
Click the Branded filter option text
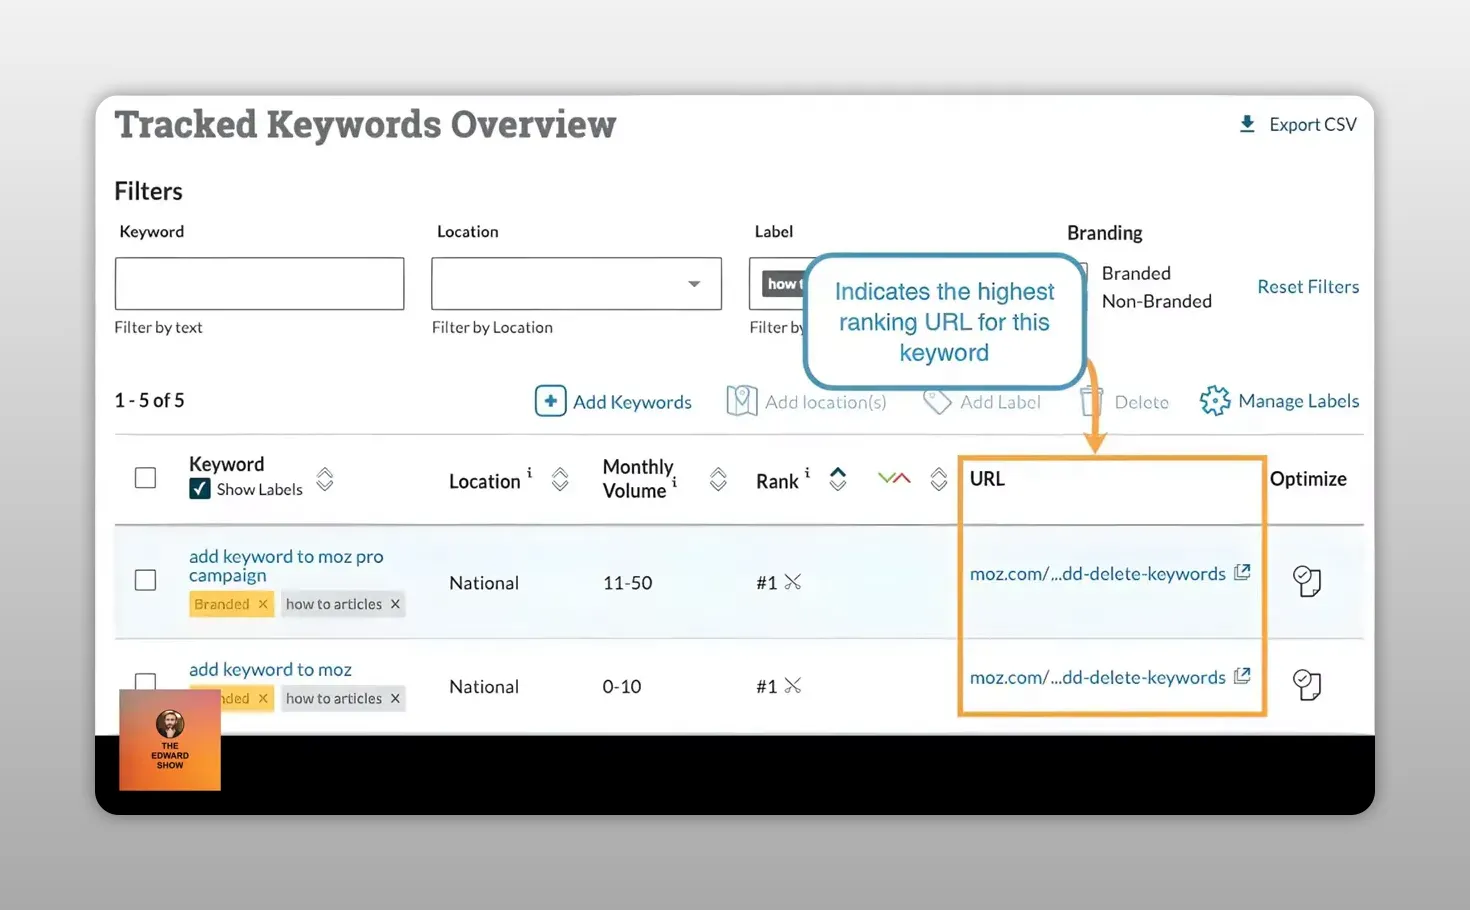[1136, 273]
